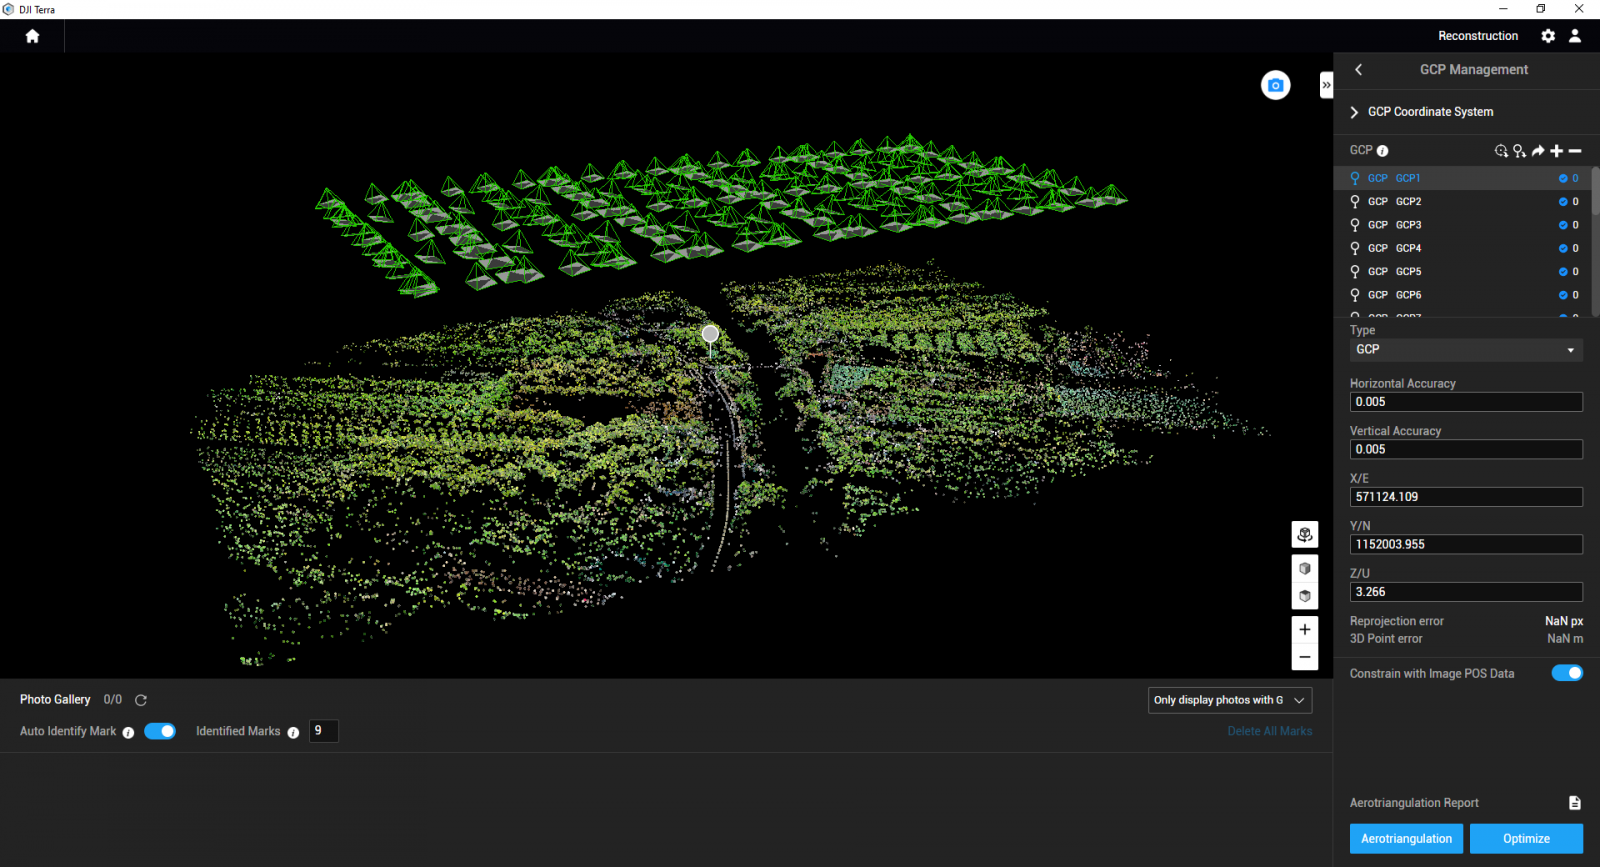Viewport: 1600px width, 867px height.
Task: Click the blue camera icon in viewport
Action: [1275, 86]
